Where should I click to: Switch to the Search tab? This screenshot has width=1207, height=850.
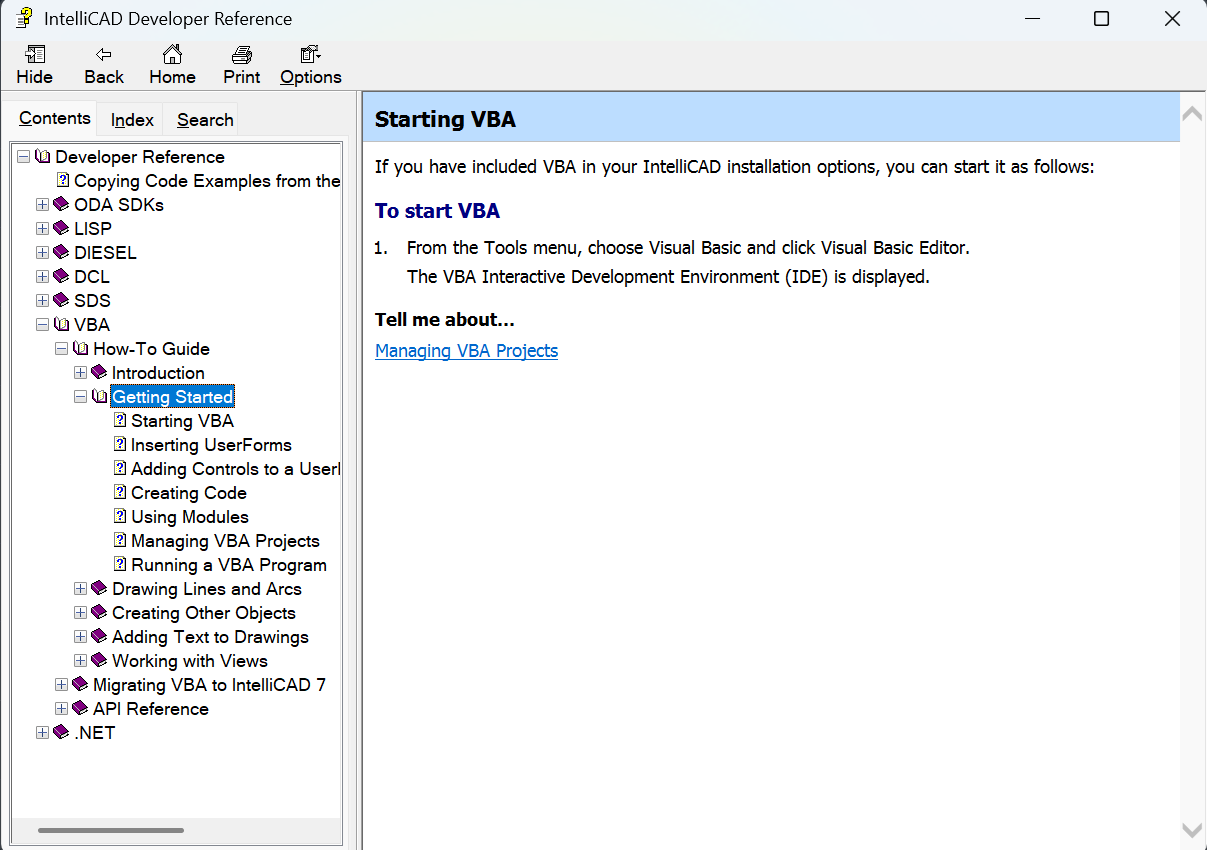click(205, 120)
